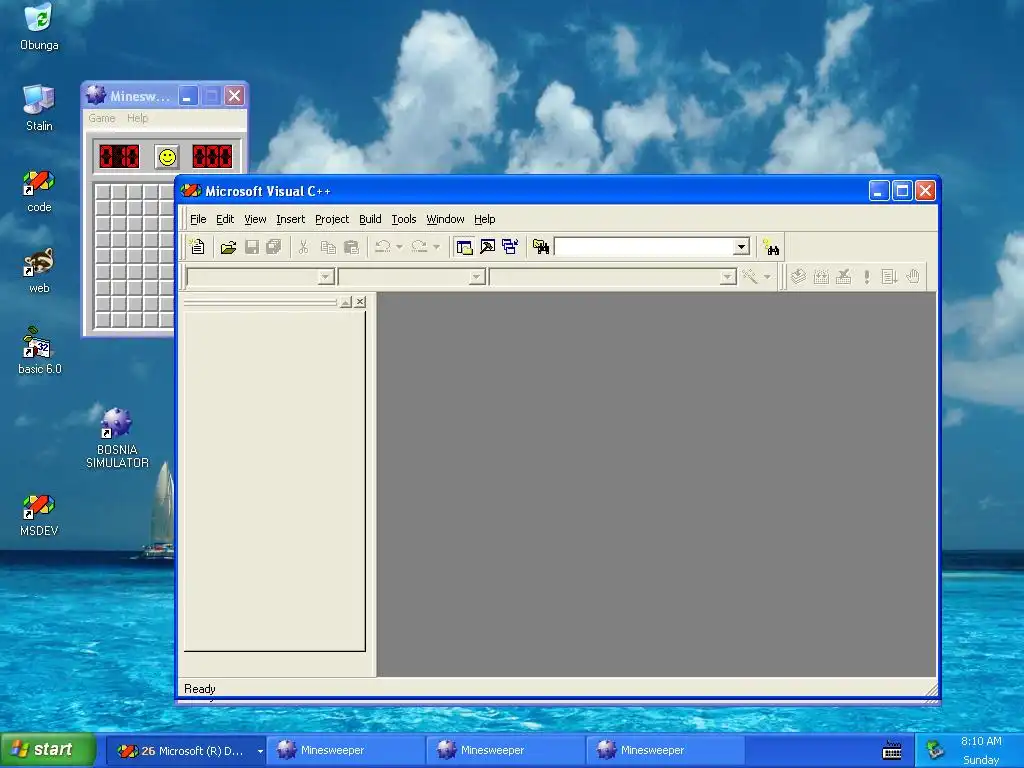Click the Compile icon in Build toolbar
Image resolution: width=1024 pixels, height=768 pixels.
click(798, 277)
